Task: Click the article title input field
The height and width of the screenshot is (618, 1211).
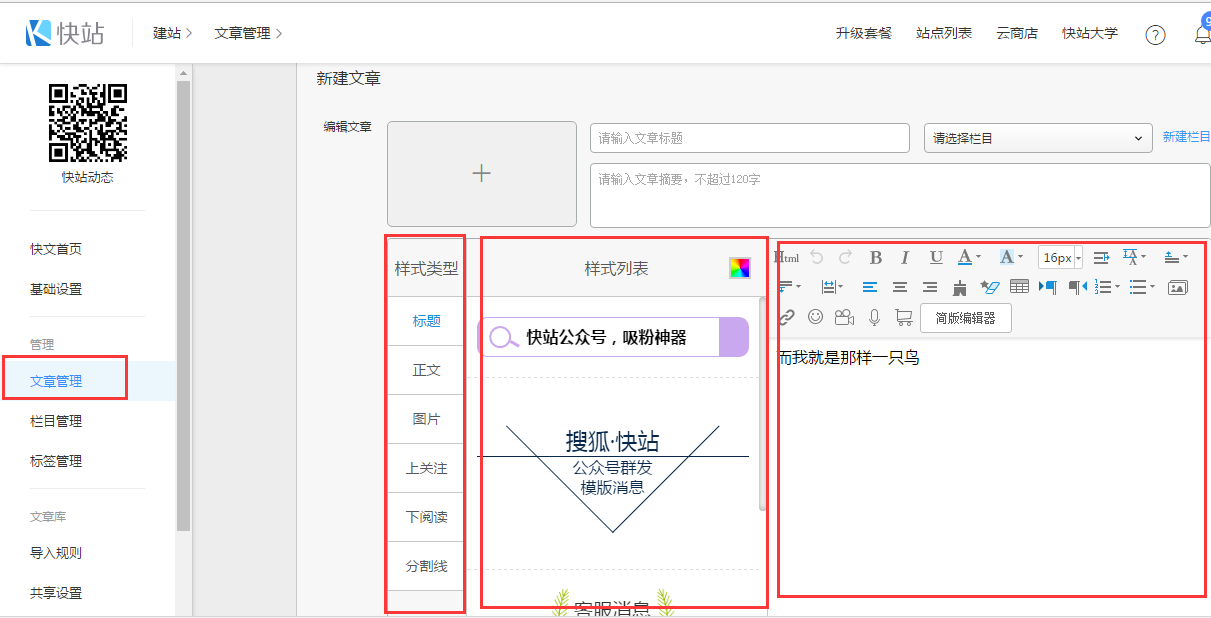Action: pyautogui.click(x=749, y=138)
